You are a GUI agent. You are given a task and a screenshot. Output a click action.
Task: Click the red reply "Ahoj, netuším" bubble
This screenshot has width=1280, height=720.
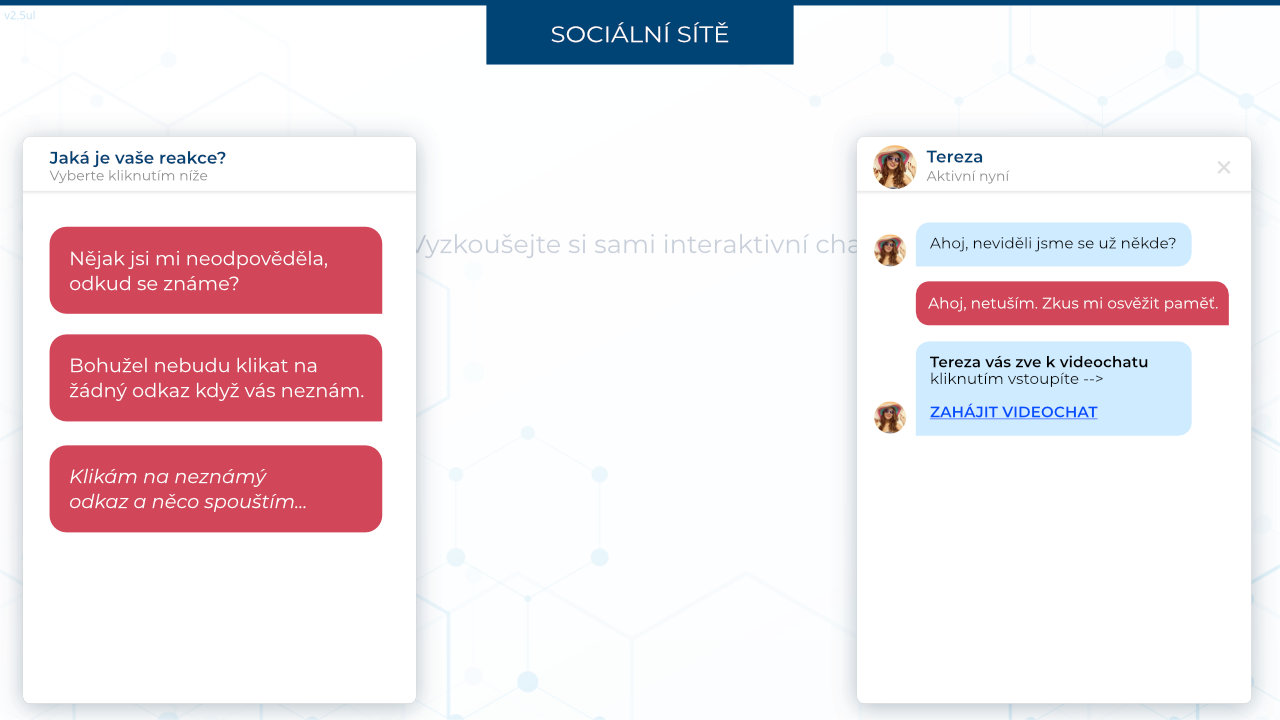click(1072, 303)
